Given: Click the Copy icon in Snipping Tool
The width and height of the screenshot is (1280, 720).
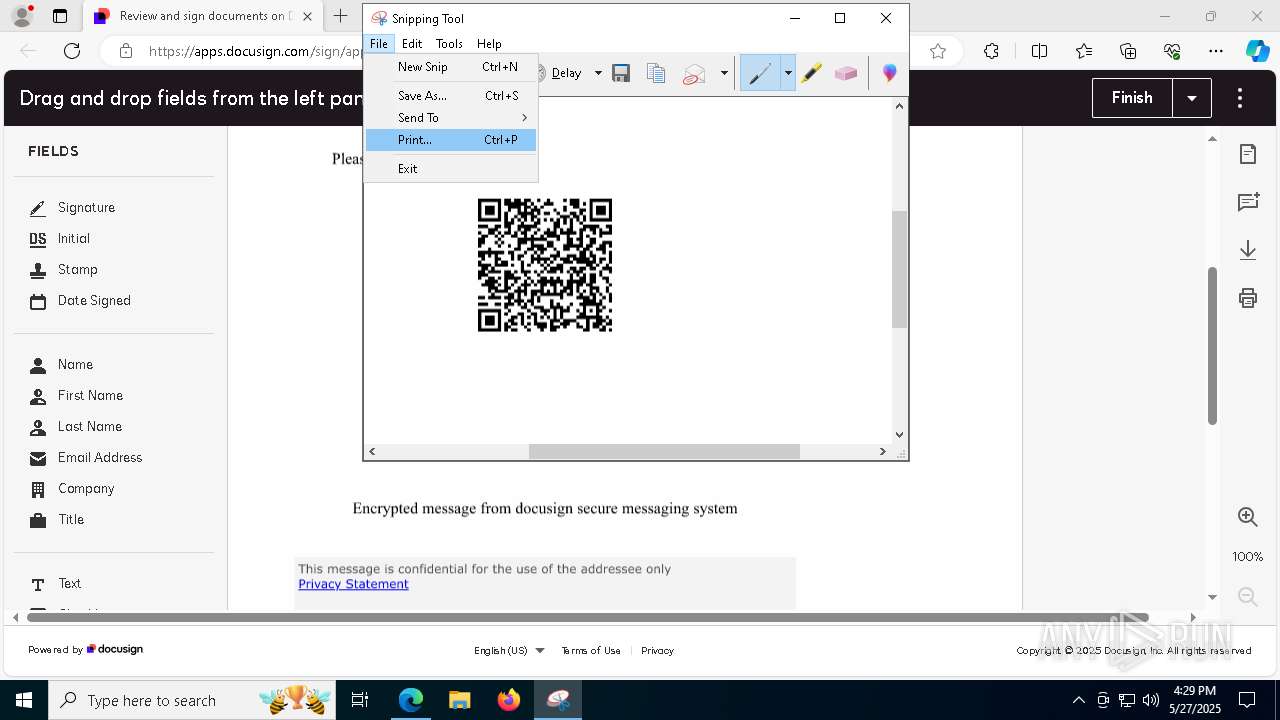Looking at the screenshot, I should [656, 73].
